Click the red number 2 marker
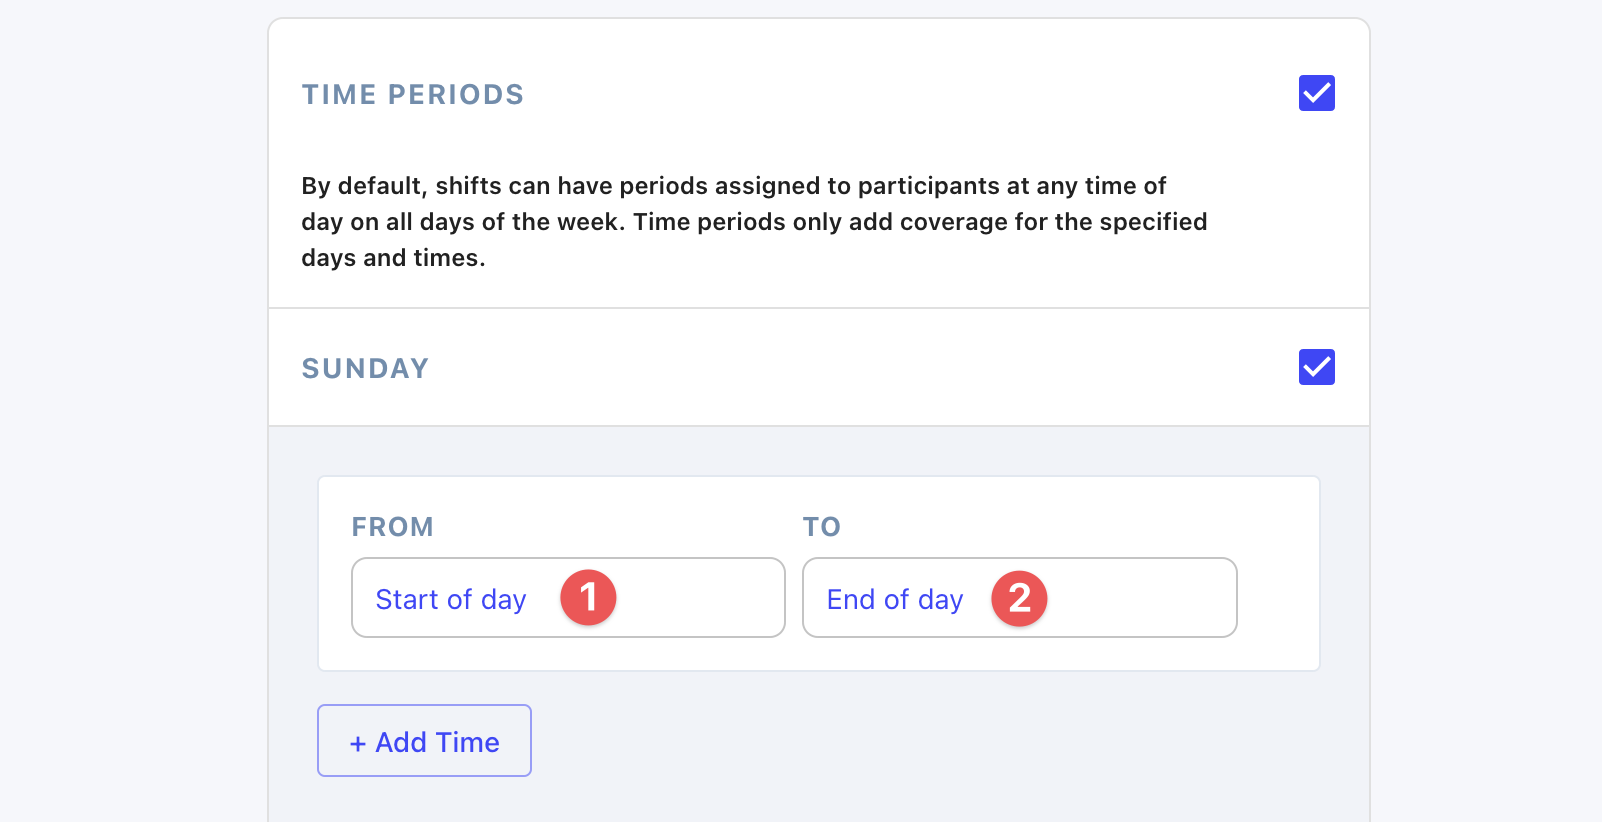The image size is (1602, 822). click(x=1019, y=598)
